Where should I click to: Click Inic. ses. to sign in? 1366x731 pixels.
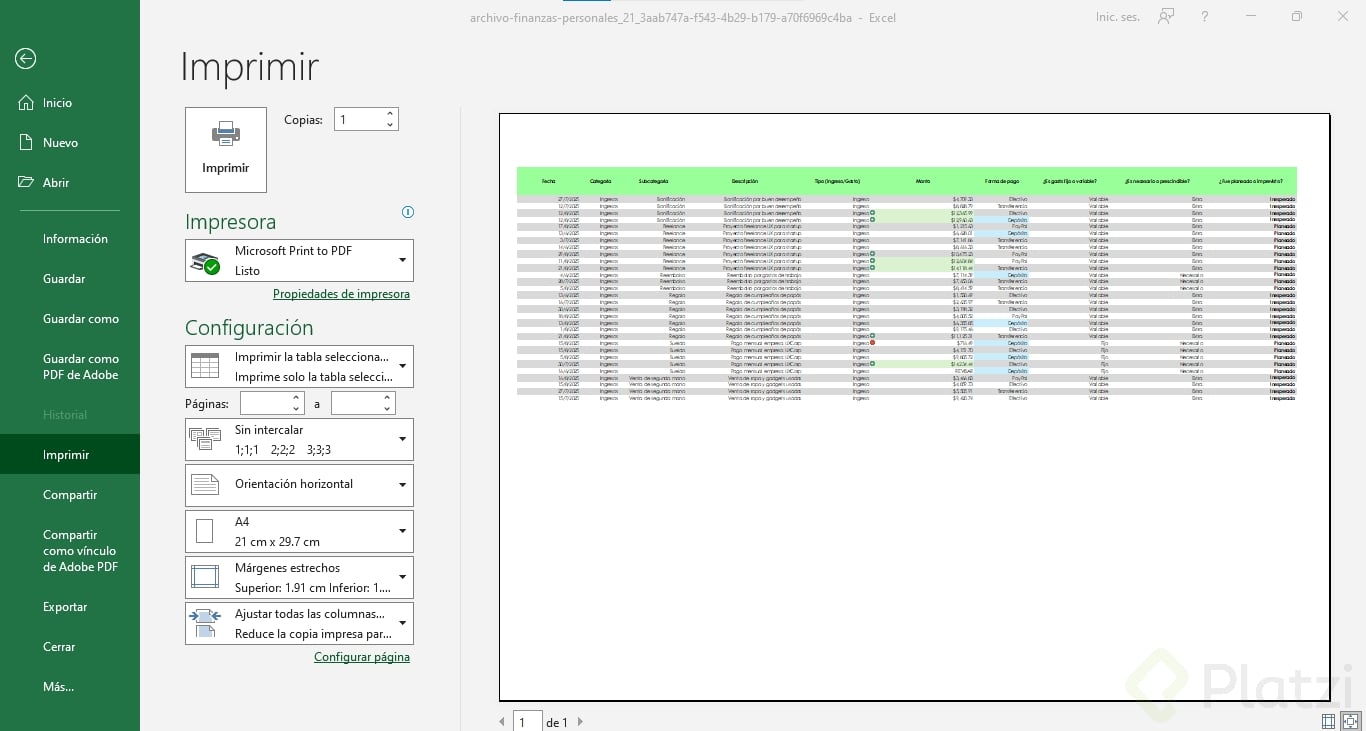(1117, 17)
